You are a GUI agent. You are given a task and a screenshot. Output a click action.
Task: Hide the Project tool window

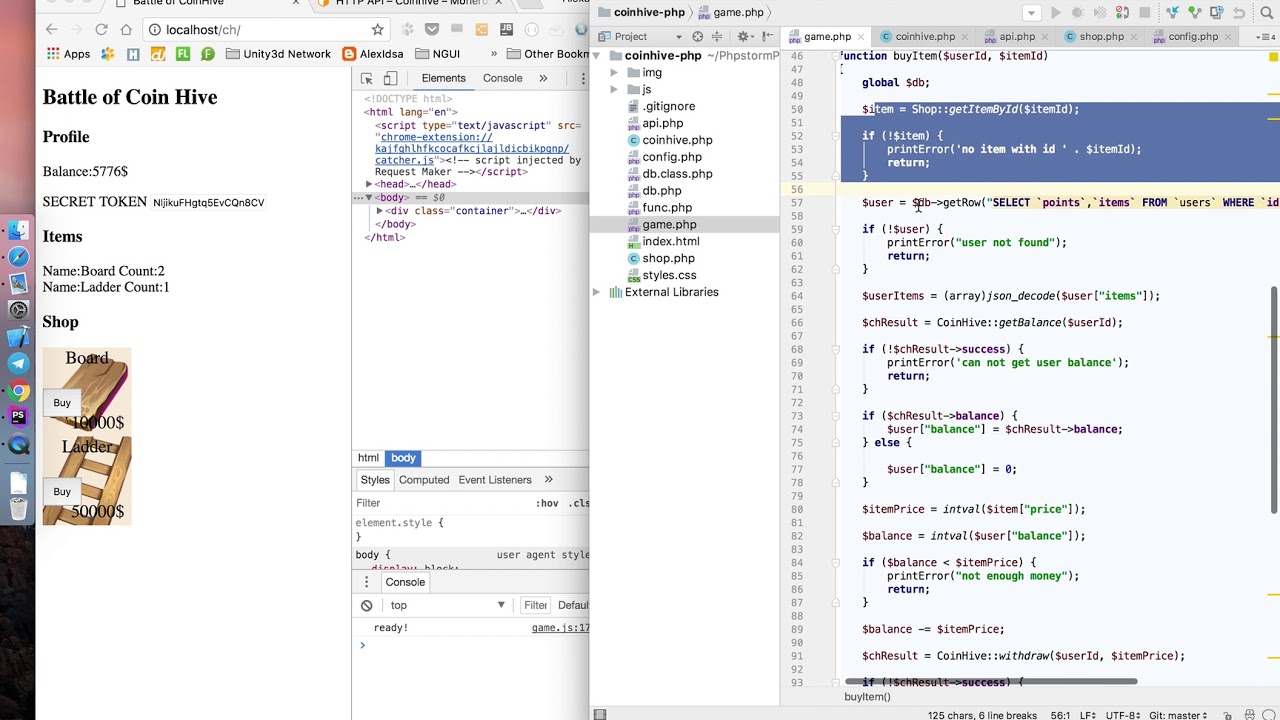coord(769,37)
